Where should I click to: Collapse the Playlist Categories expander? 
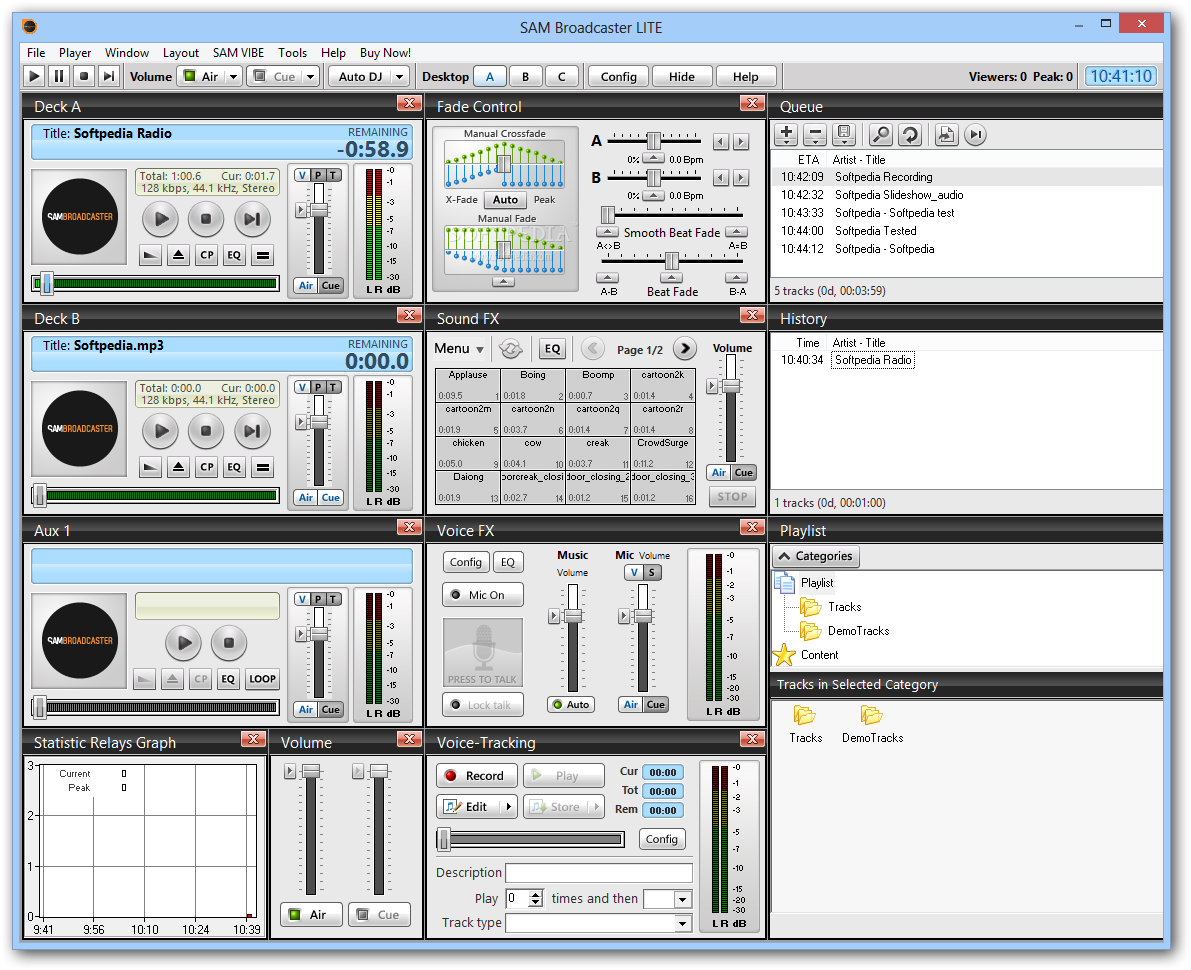[x=816, y=556]
